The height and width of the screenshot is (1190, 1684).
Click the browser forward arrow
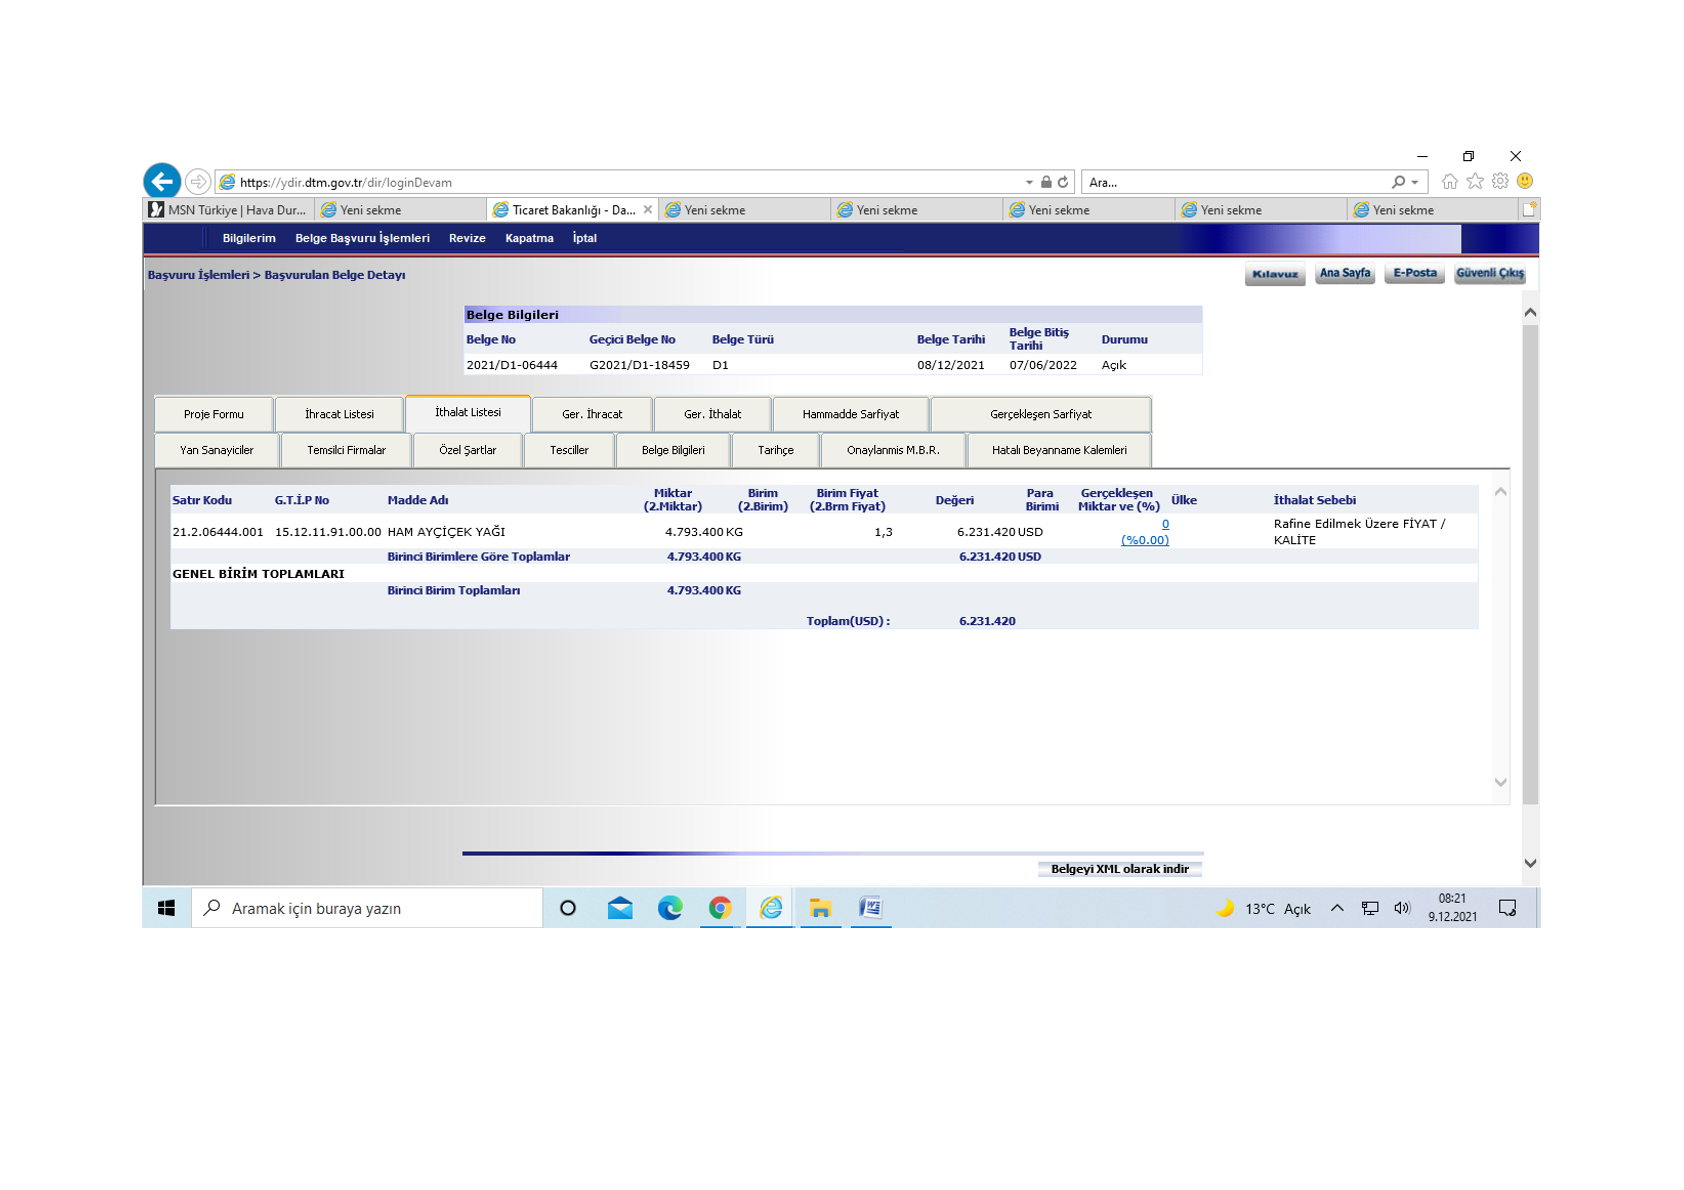[198, 182]
